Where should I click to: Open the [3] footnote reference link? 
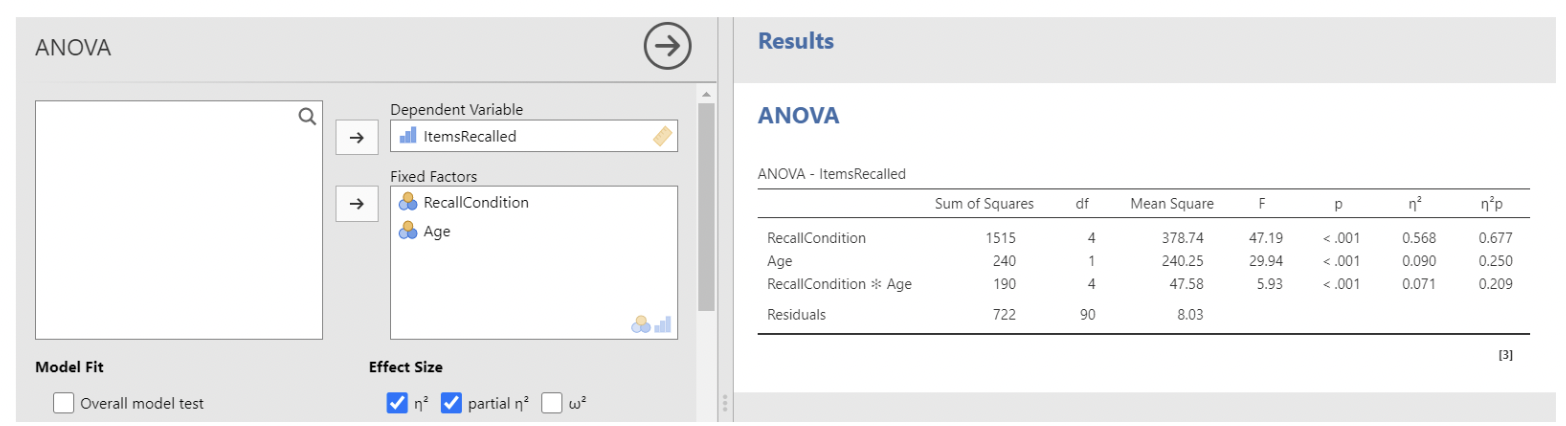point(1505,355)
